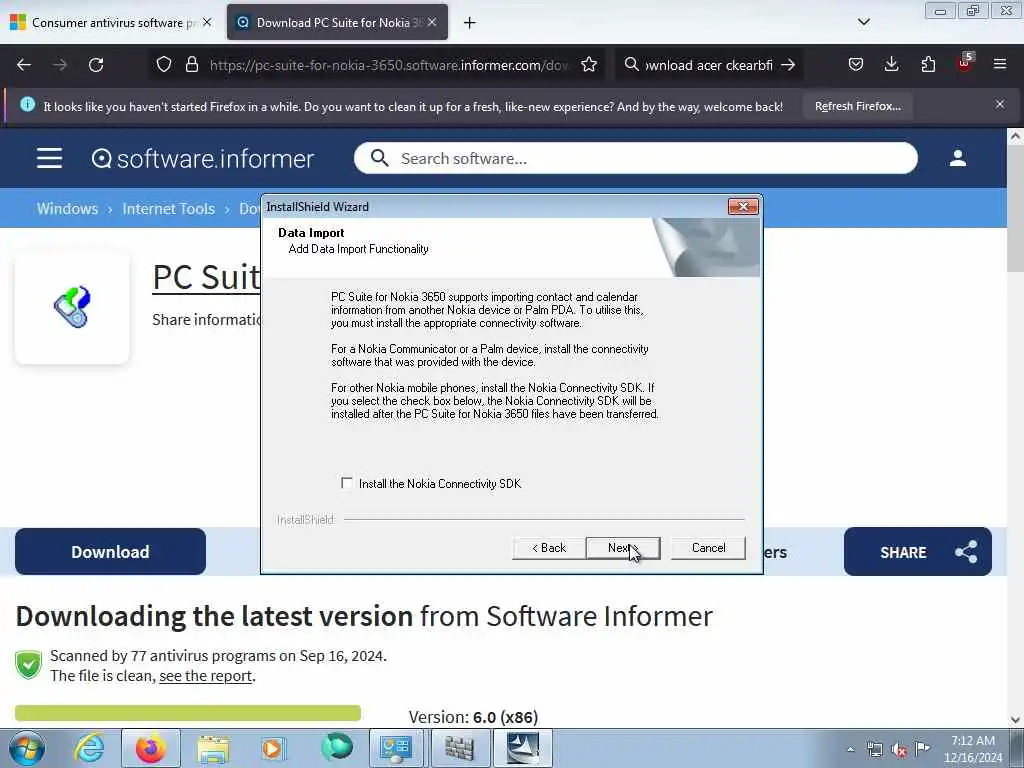The width and height of the screenshot is (1024, 768).
Task: Click the SHARE button
Action: (x=918, y=552)
